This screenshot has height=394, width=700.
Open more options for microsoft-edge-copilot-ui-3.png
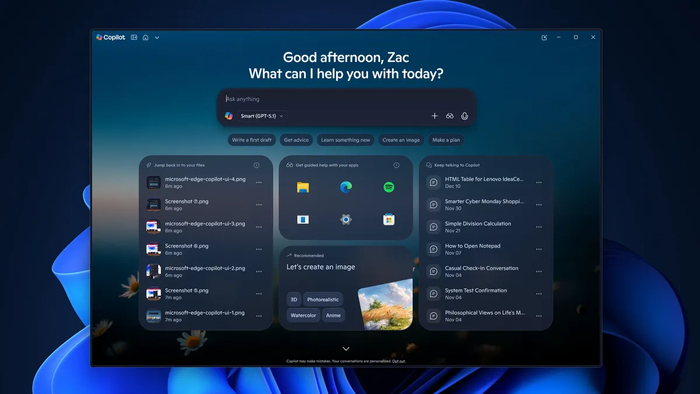259,227
